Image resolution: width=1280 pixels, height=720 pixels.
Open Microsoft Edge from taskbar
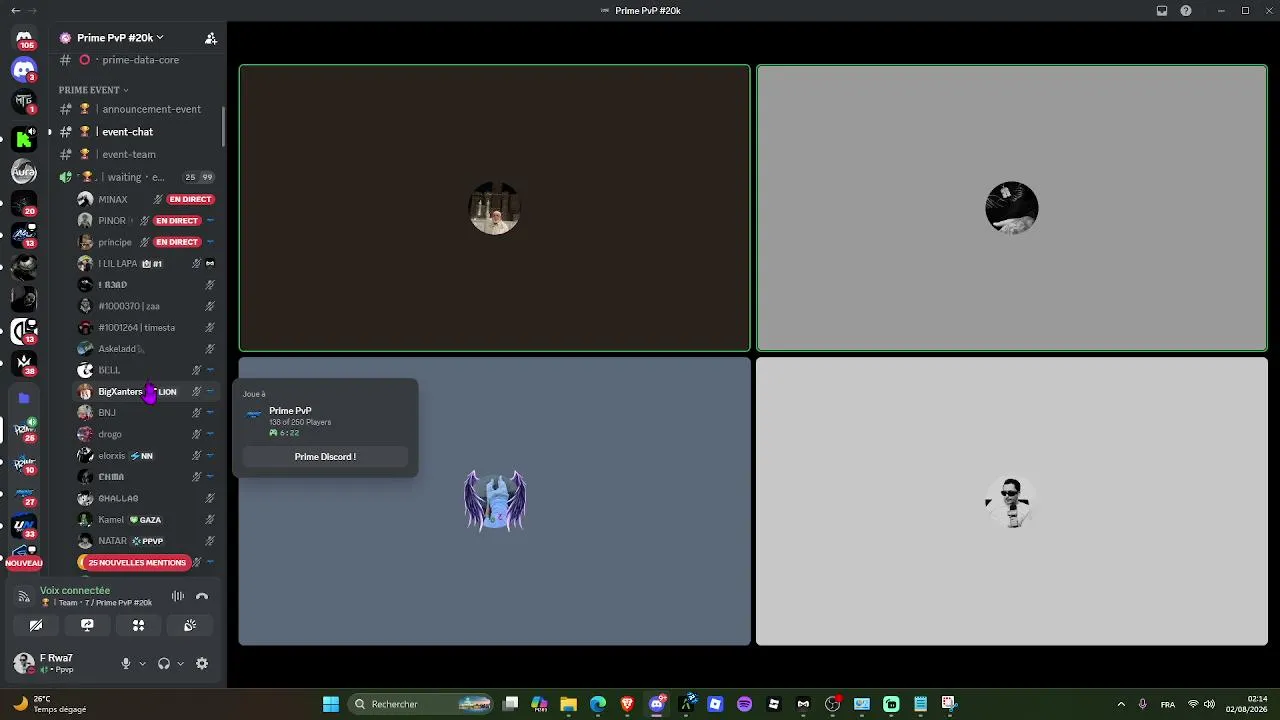click(x=598, y=704)
